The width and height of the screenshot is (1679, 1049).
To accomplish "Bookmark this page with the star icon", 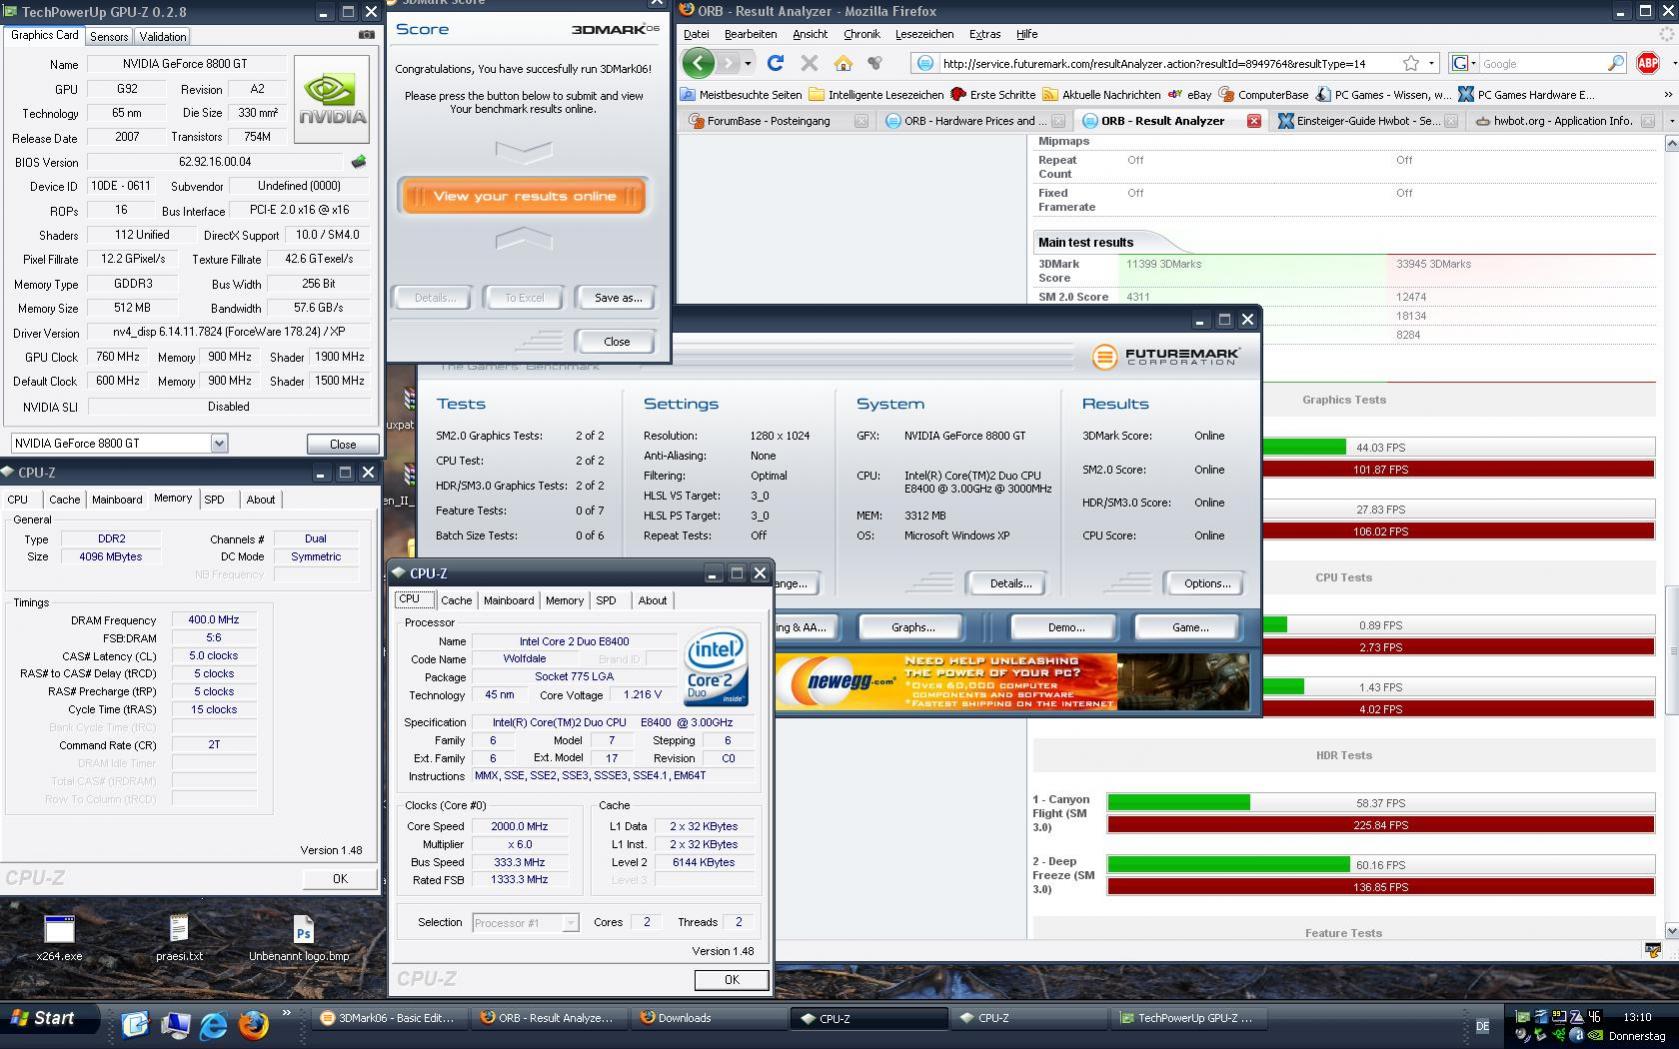I will coord(1411,63).
